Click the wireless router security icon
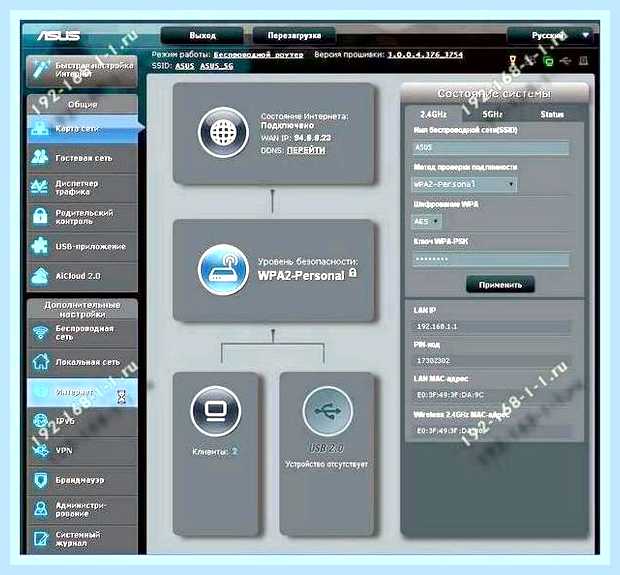Image resolution: width=620 pixels, height=575 pixels. [223, 270]
